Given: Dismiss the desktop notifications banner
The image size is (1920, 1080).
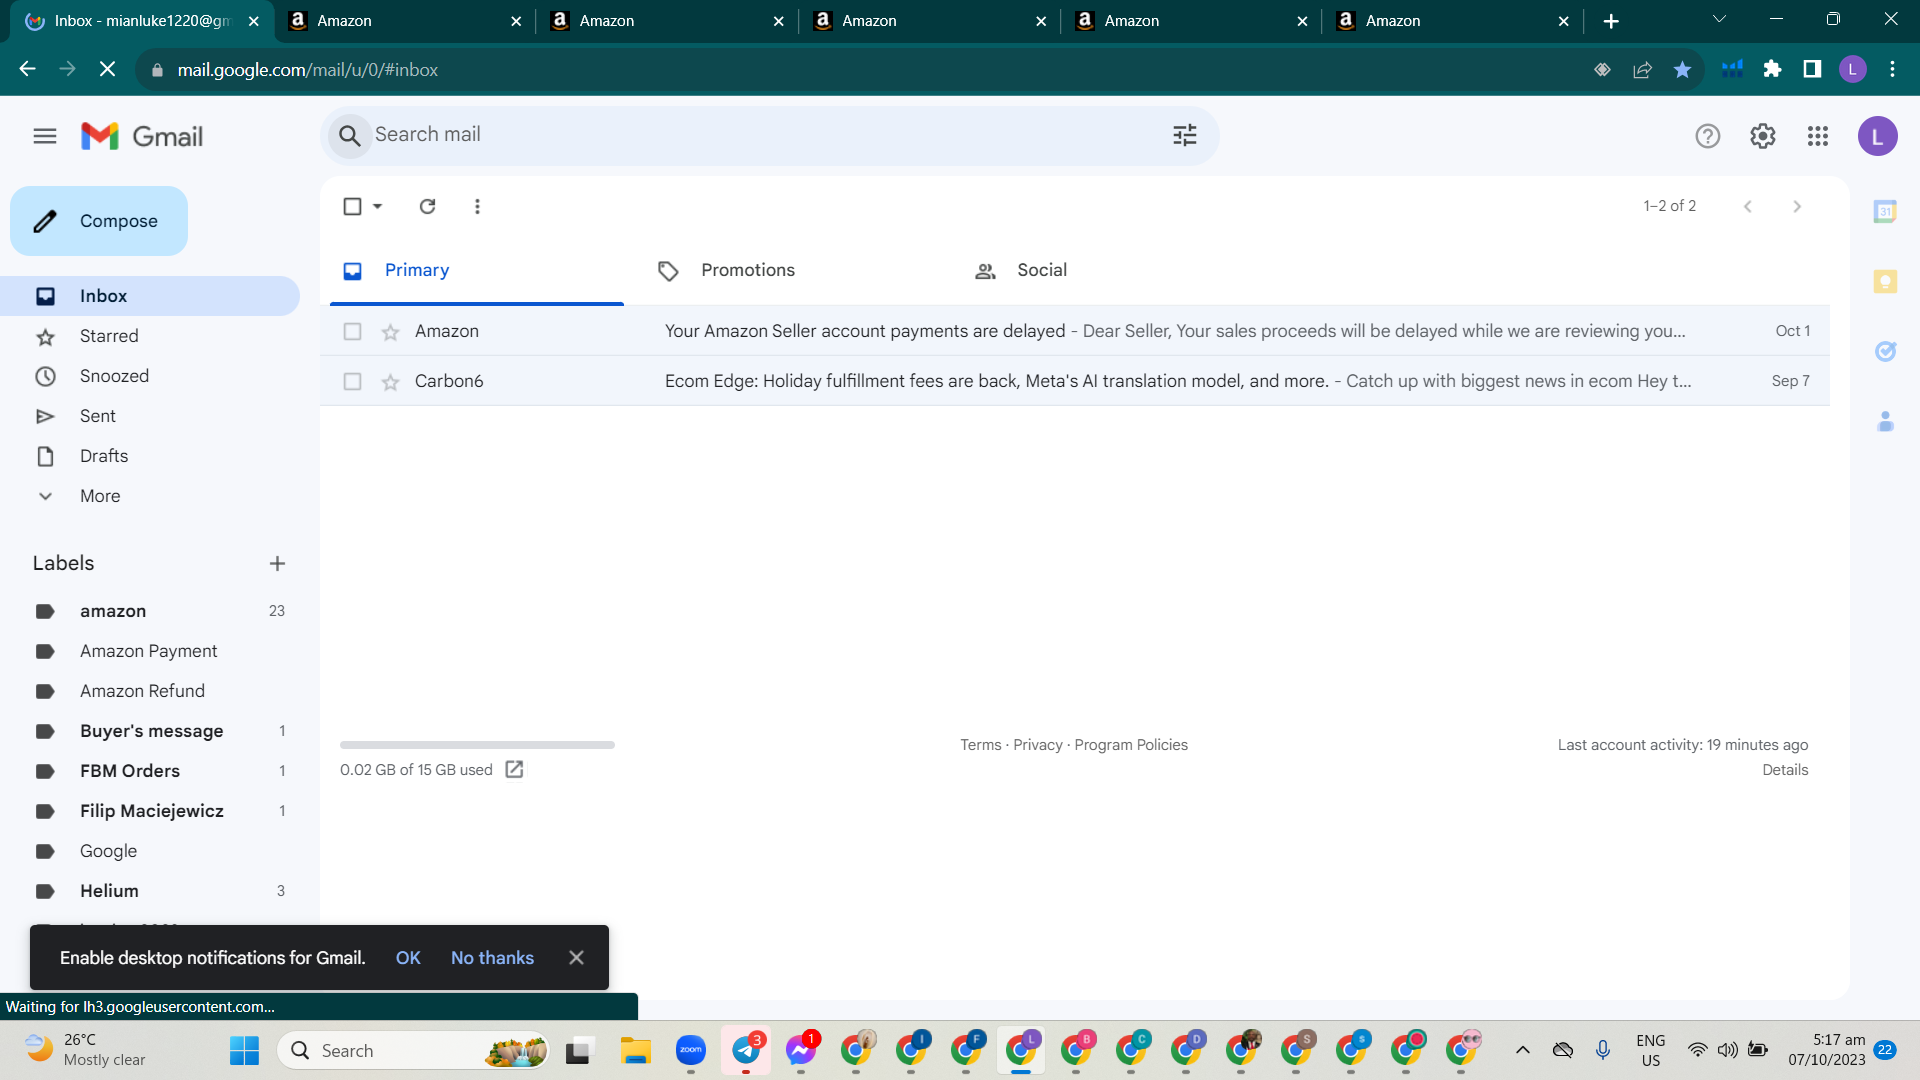Looking at the screenshot, I should click(x=576, y=958).
